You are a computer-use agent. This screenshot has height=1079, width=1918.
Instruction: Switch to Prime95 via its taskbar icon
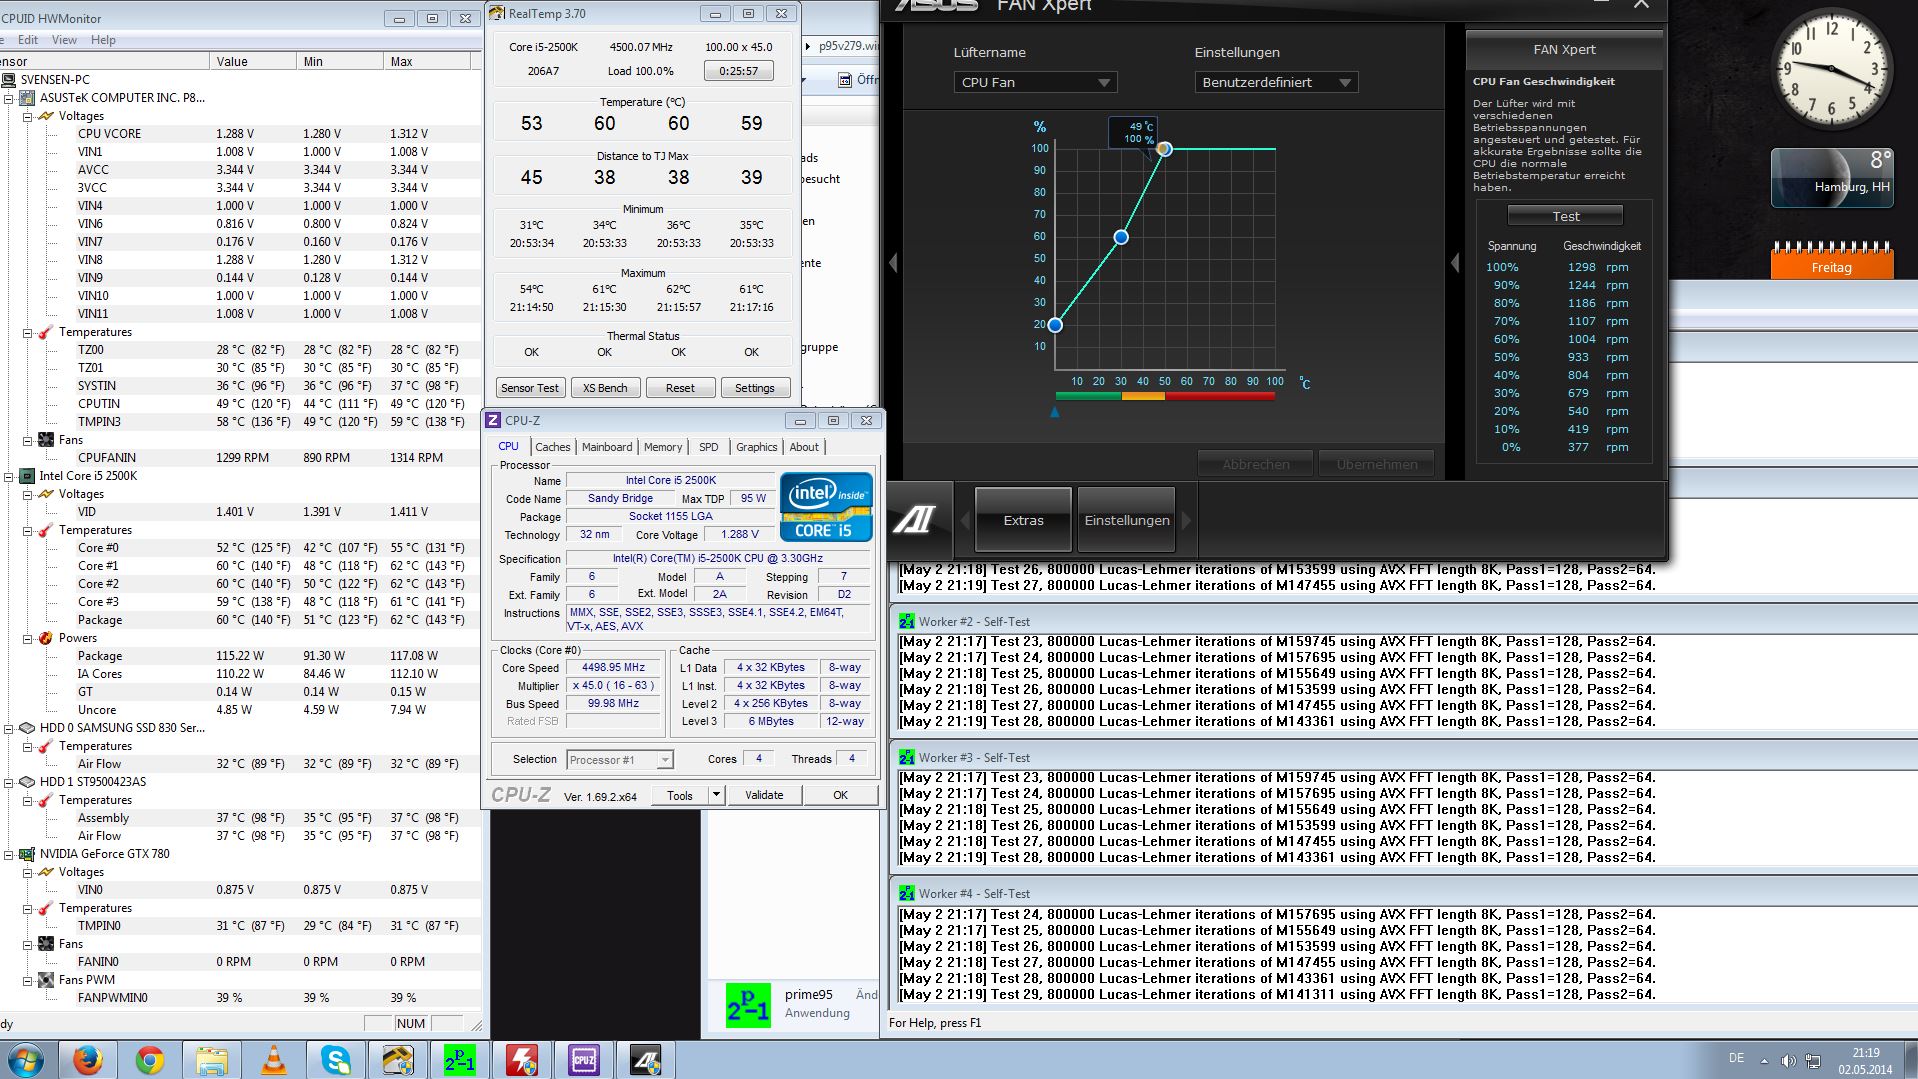[x=460, y=1060]
